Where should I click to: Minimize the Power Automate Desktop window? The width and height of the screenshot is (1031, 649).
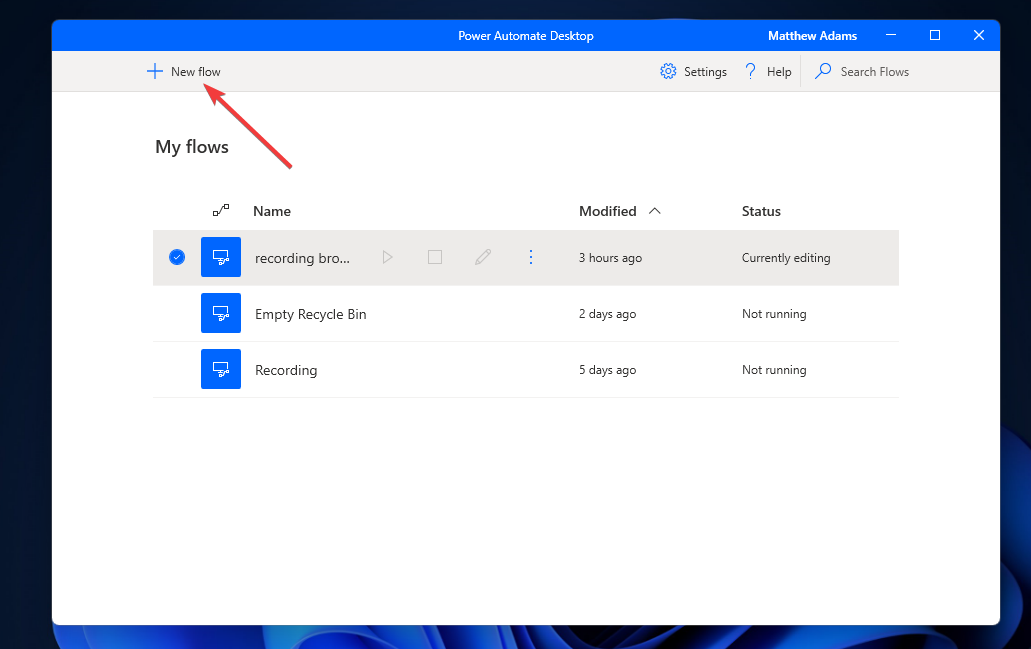click(x=891, y=35)
